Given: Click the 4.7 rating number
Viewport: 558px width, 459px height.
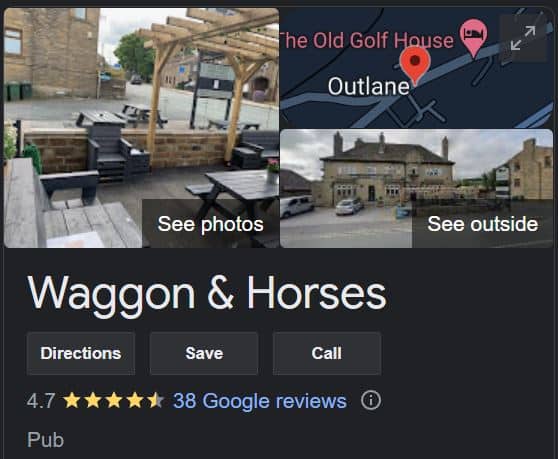Looking at the screenshot, I should 41,401.
